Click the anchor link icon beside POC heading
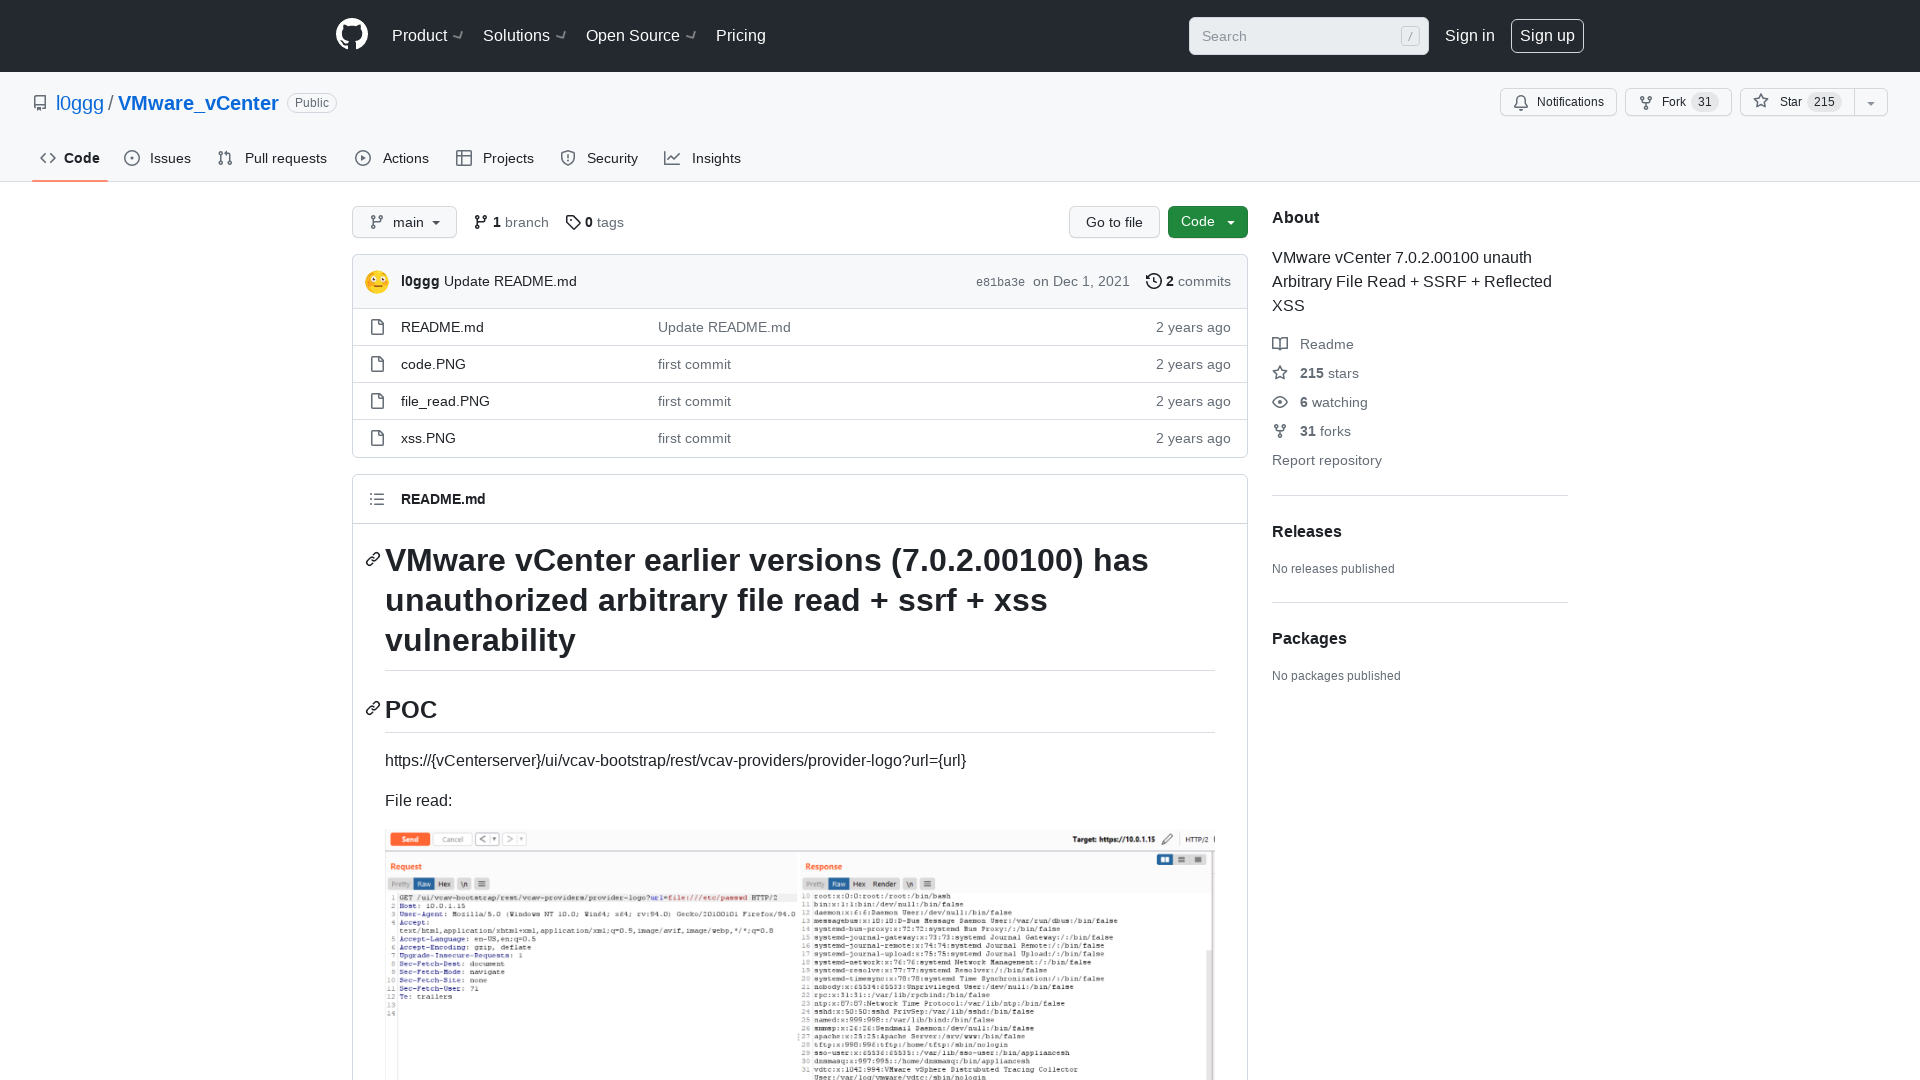The height and width of the screenshot is (1080, 1920). (x=373, y=709)
